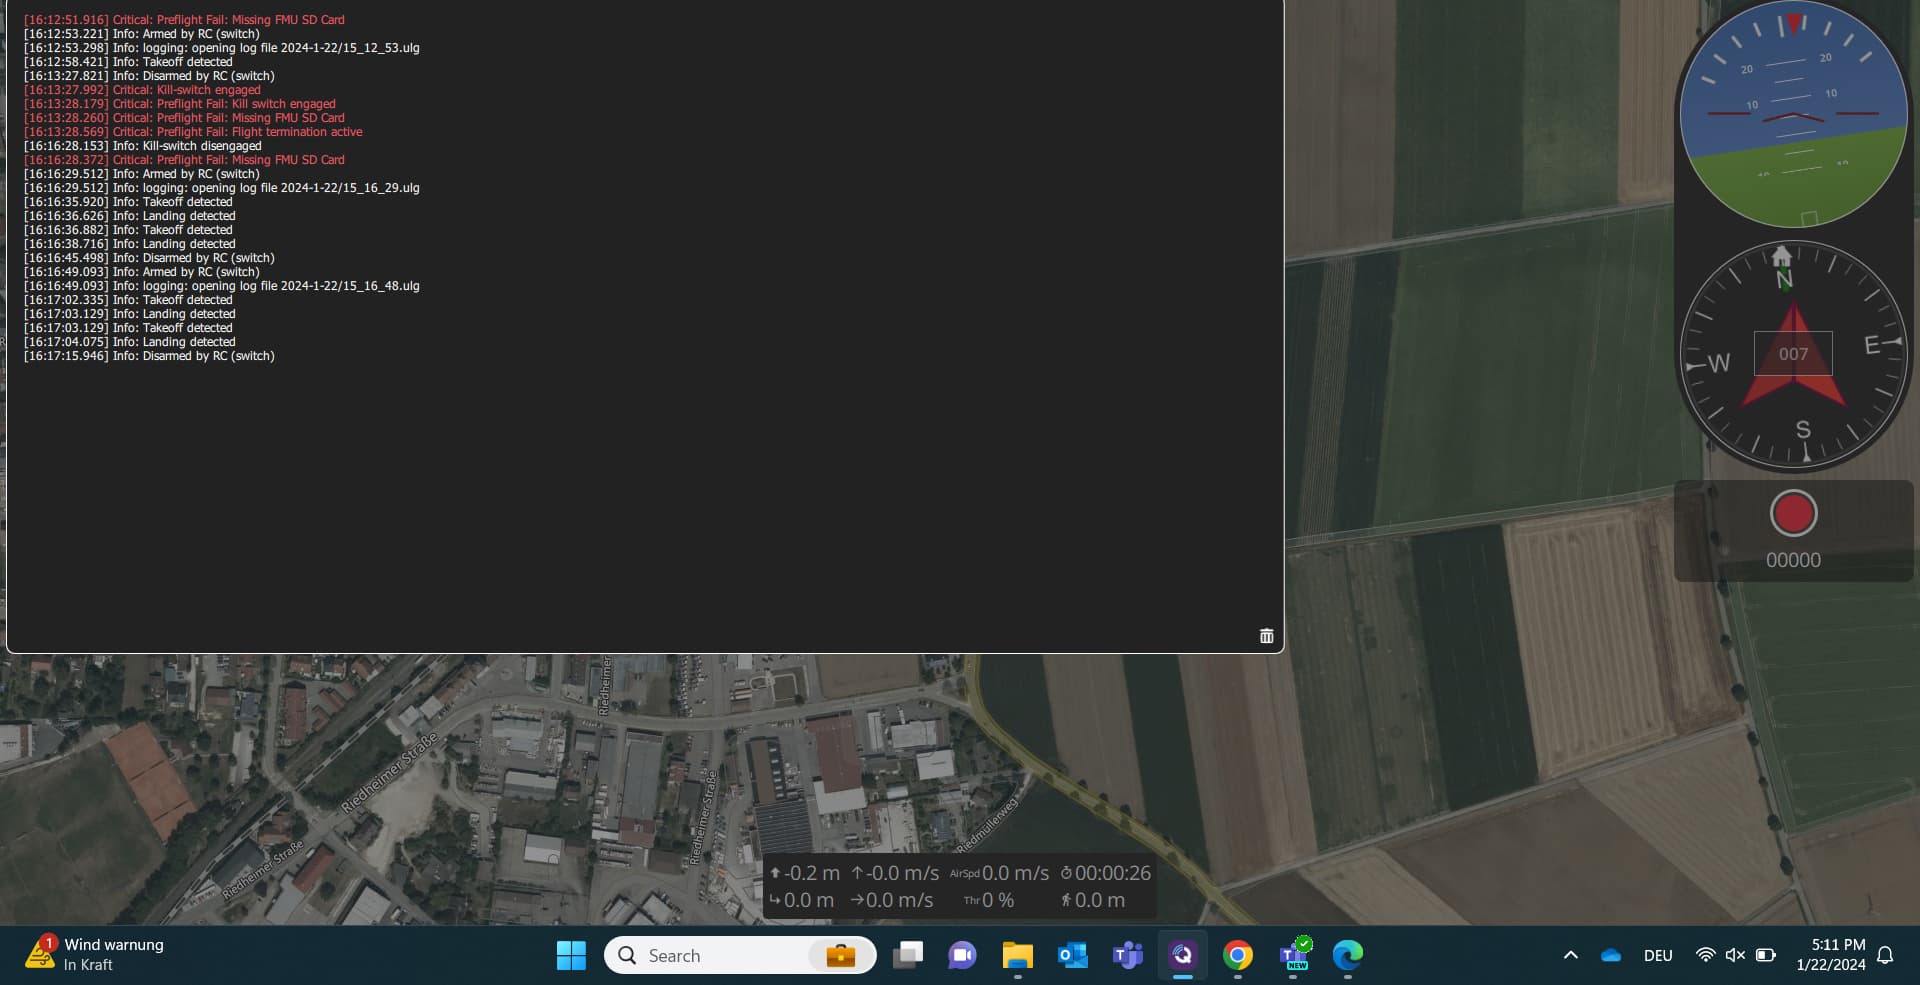Unmute the speaker volume icon
Viewport: 1920px width, 985px height.
click(1735, 955)
